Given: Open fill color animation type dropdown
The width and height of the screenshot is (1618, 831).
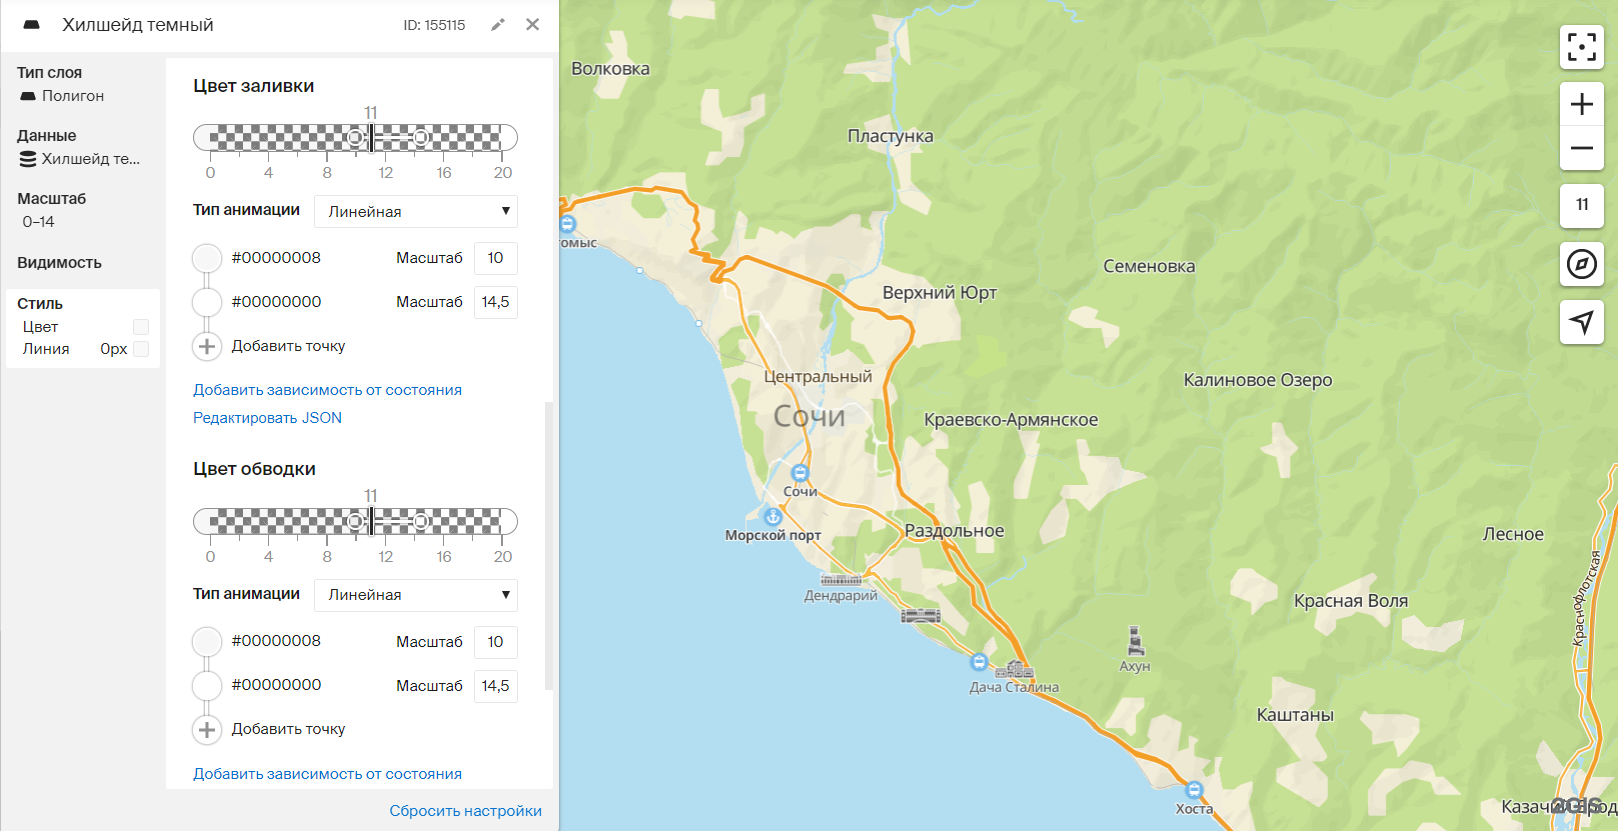Looking at the screenshot, I should [416, 211].
